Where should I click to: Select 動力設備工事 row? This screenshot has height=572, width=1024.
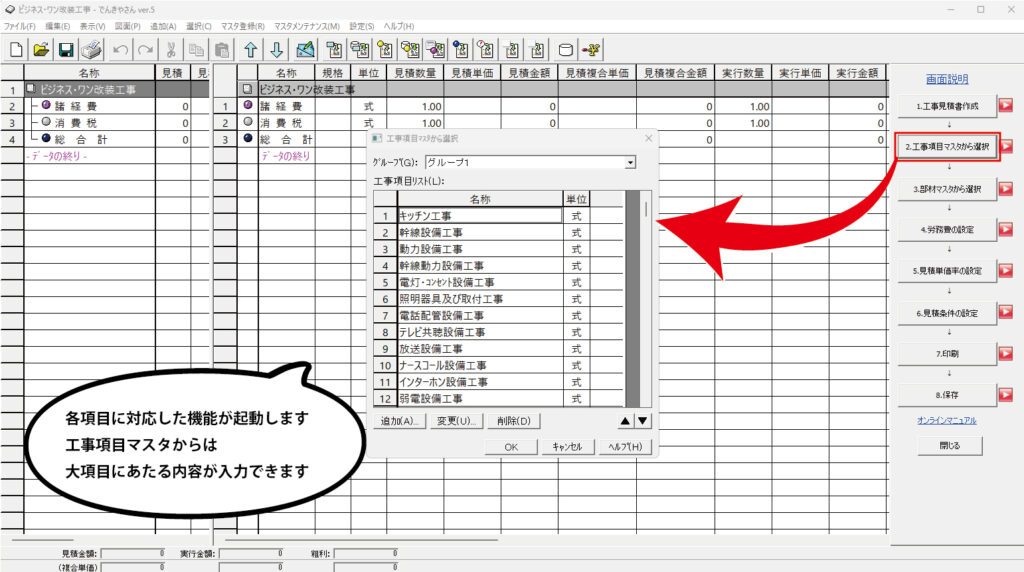[480, 249]
